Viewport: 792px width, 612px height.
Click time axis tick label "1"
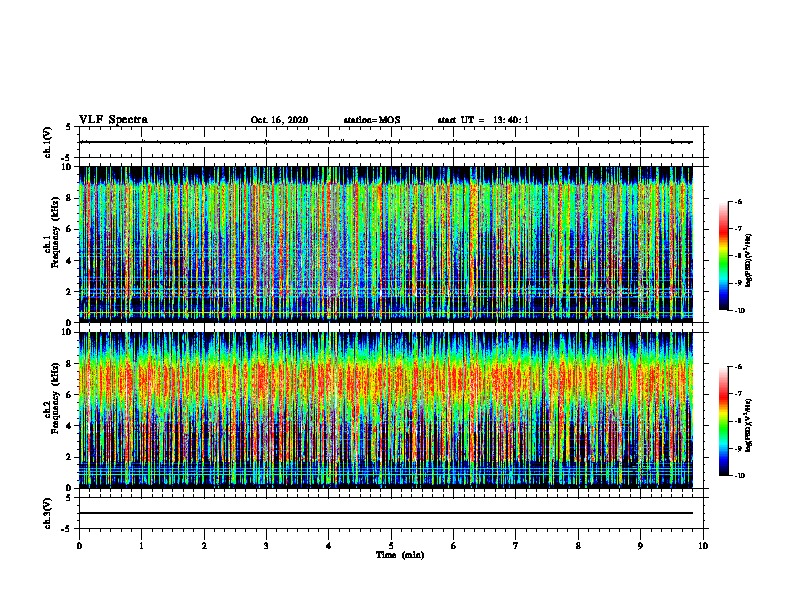click(141, 546)
